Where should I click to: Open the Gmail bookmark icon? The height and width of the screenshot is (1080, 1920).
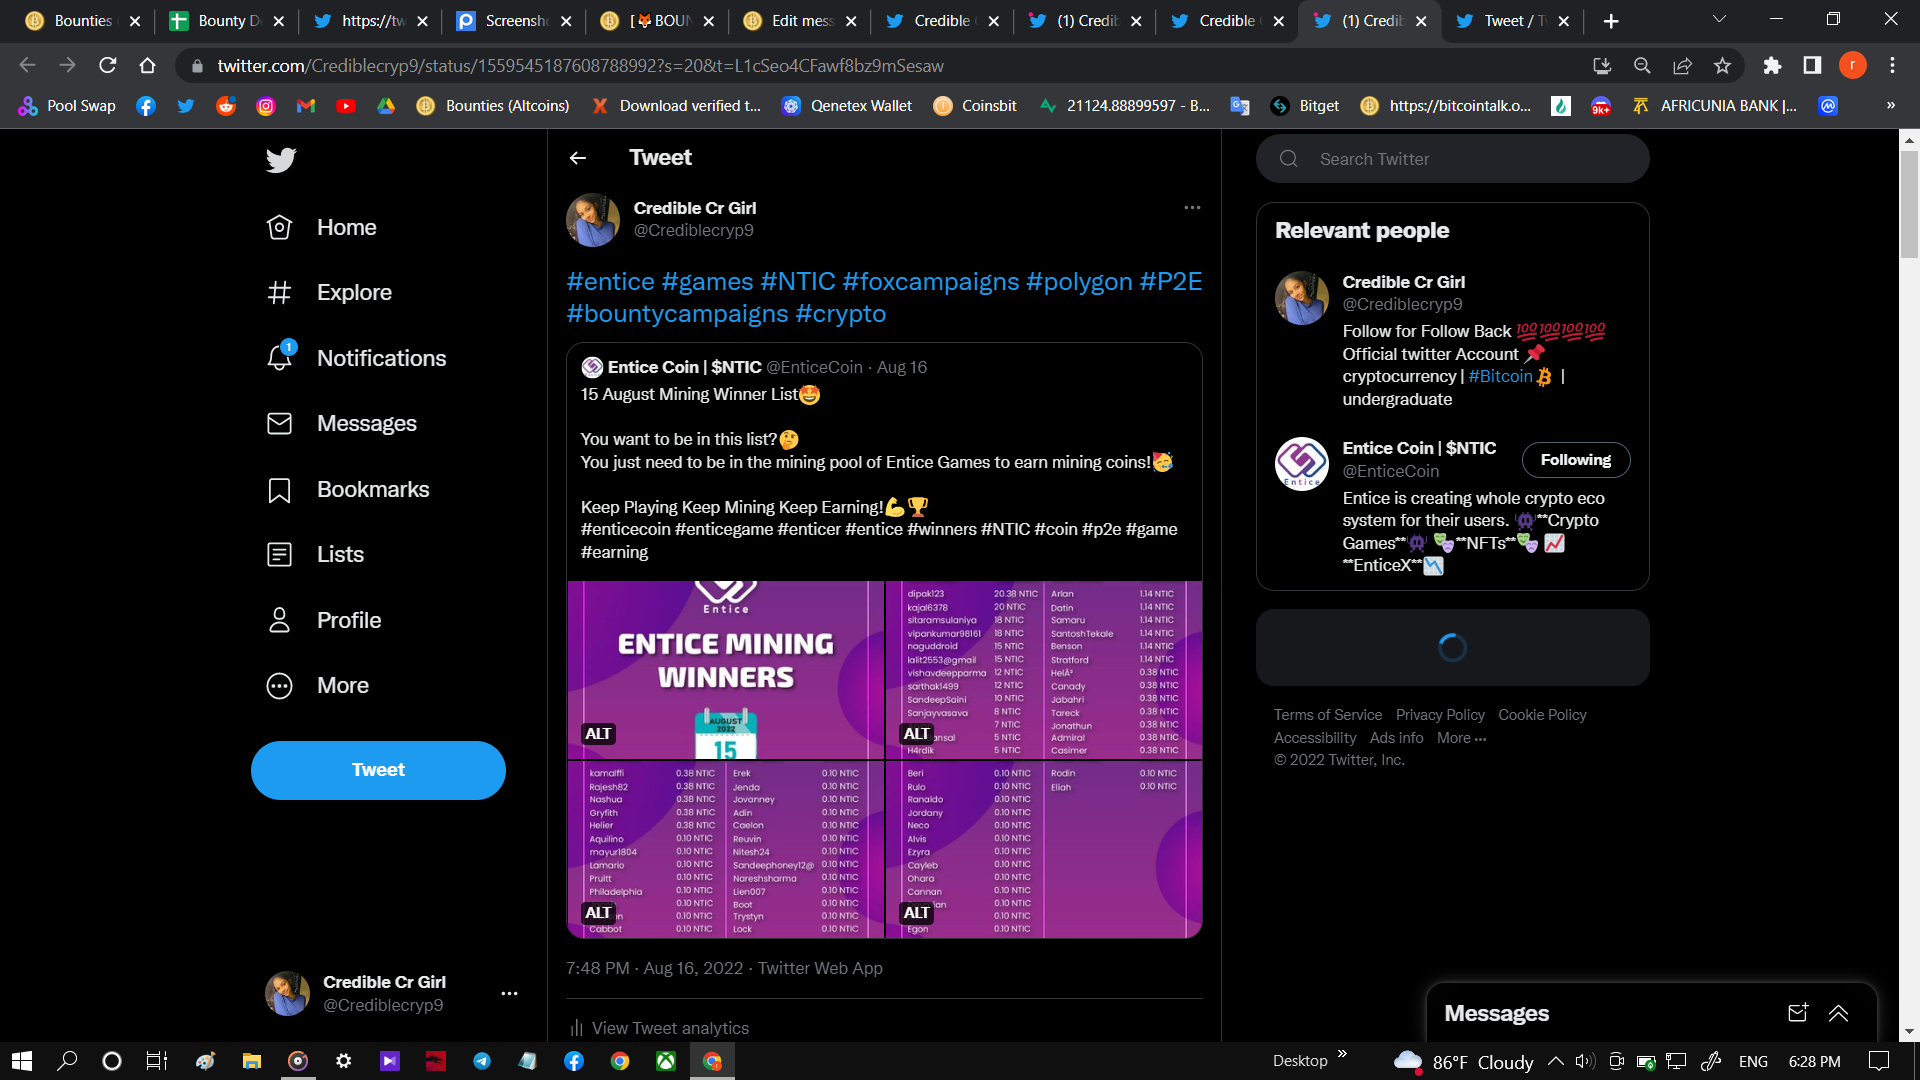click(x=306, y=106)
